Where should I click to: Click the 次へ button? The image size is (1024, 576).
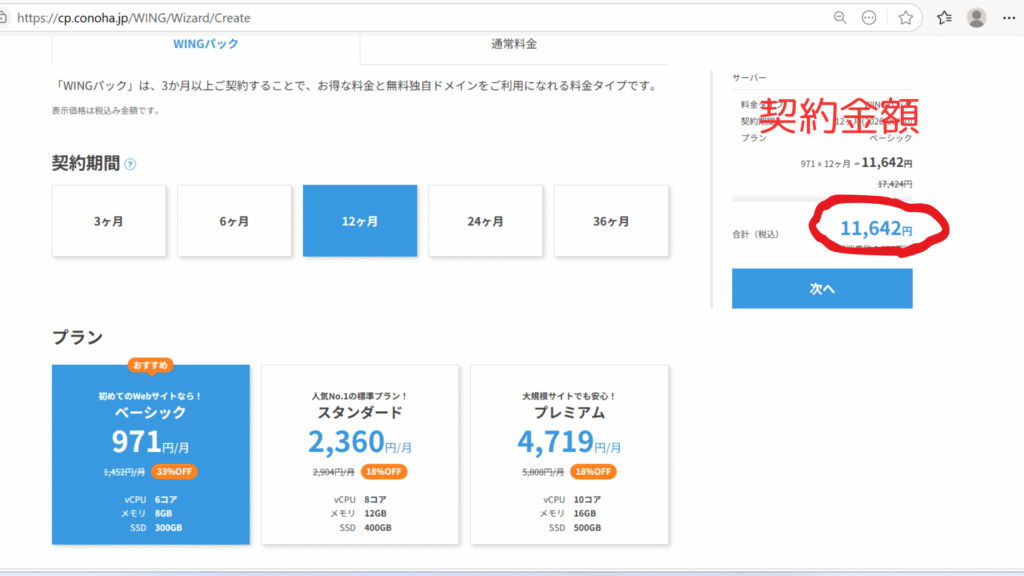(822, 289)
